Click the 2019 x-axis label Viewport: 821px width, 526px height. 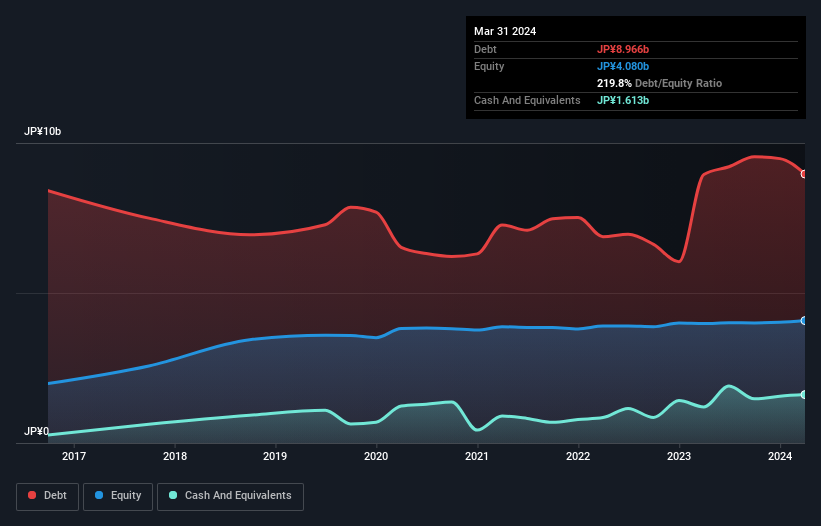pyautogui.click(x=275, y=456)
